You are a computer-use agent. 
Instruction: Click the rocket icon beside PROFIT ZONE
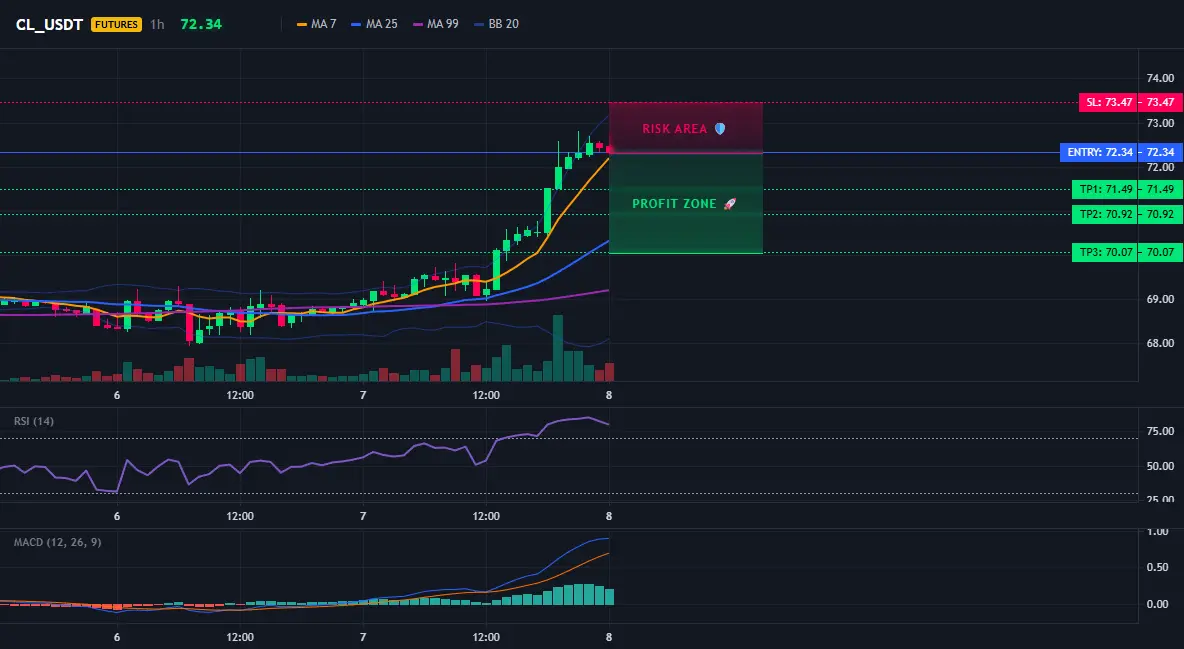[x=729, y=204]
